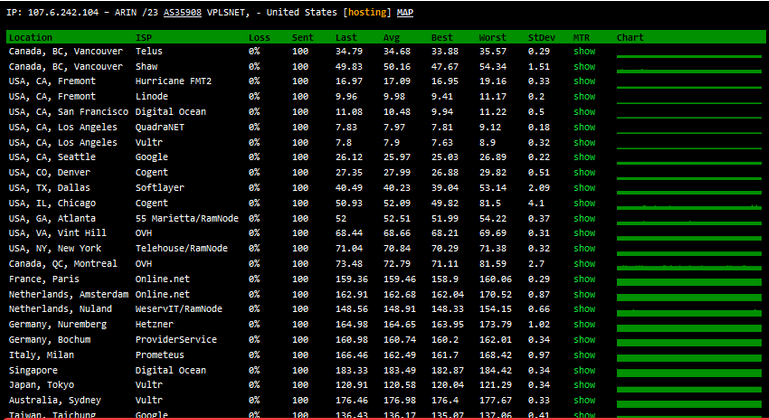Click 55 Marietta/RamNode ISP cell
Viewport: 769px width, 420px height.
pos(187,218)
